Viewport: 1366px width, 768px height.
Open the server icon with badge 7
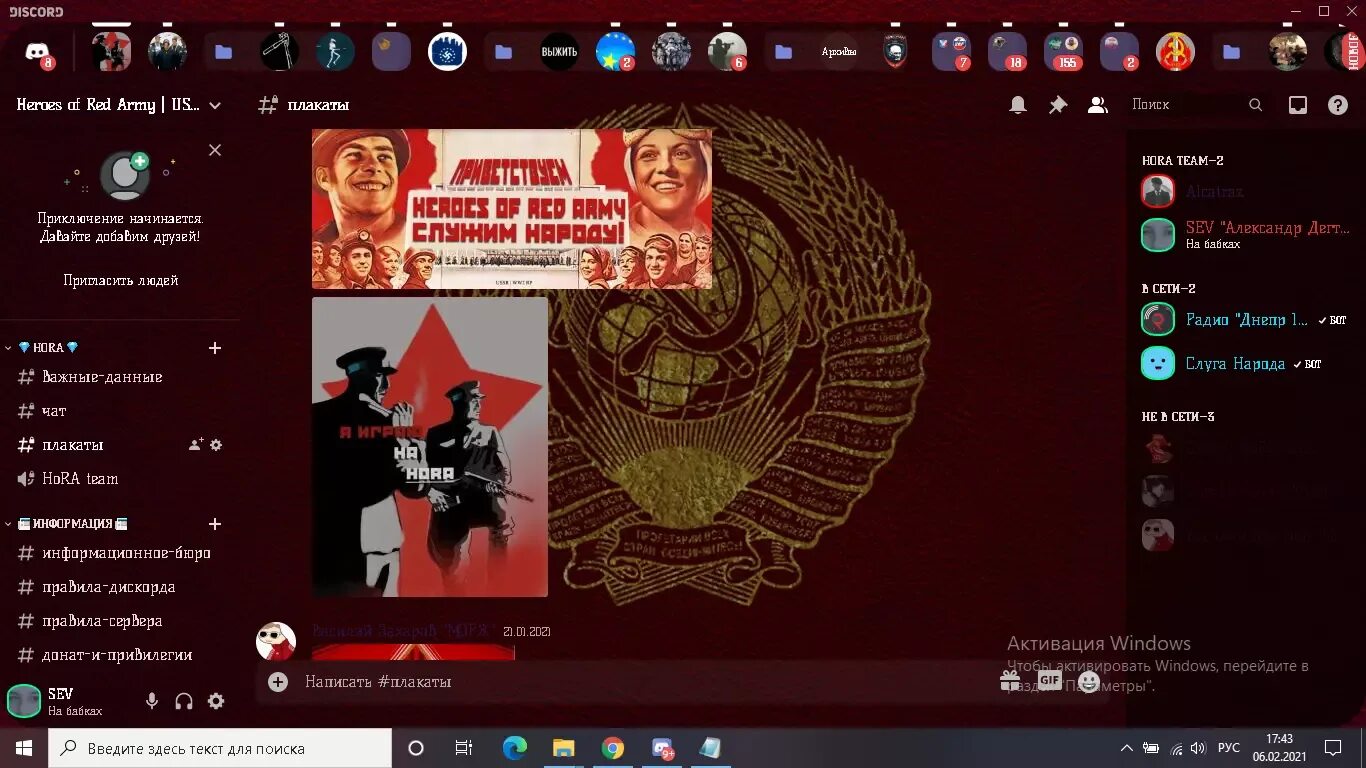951,52
